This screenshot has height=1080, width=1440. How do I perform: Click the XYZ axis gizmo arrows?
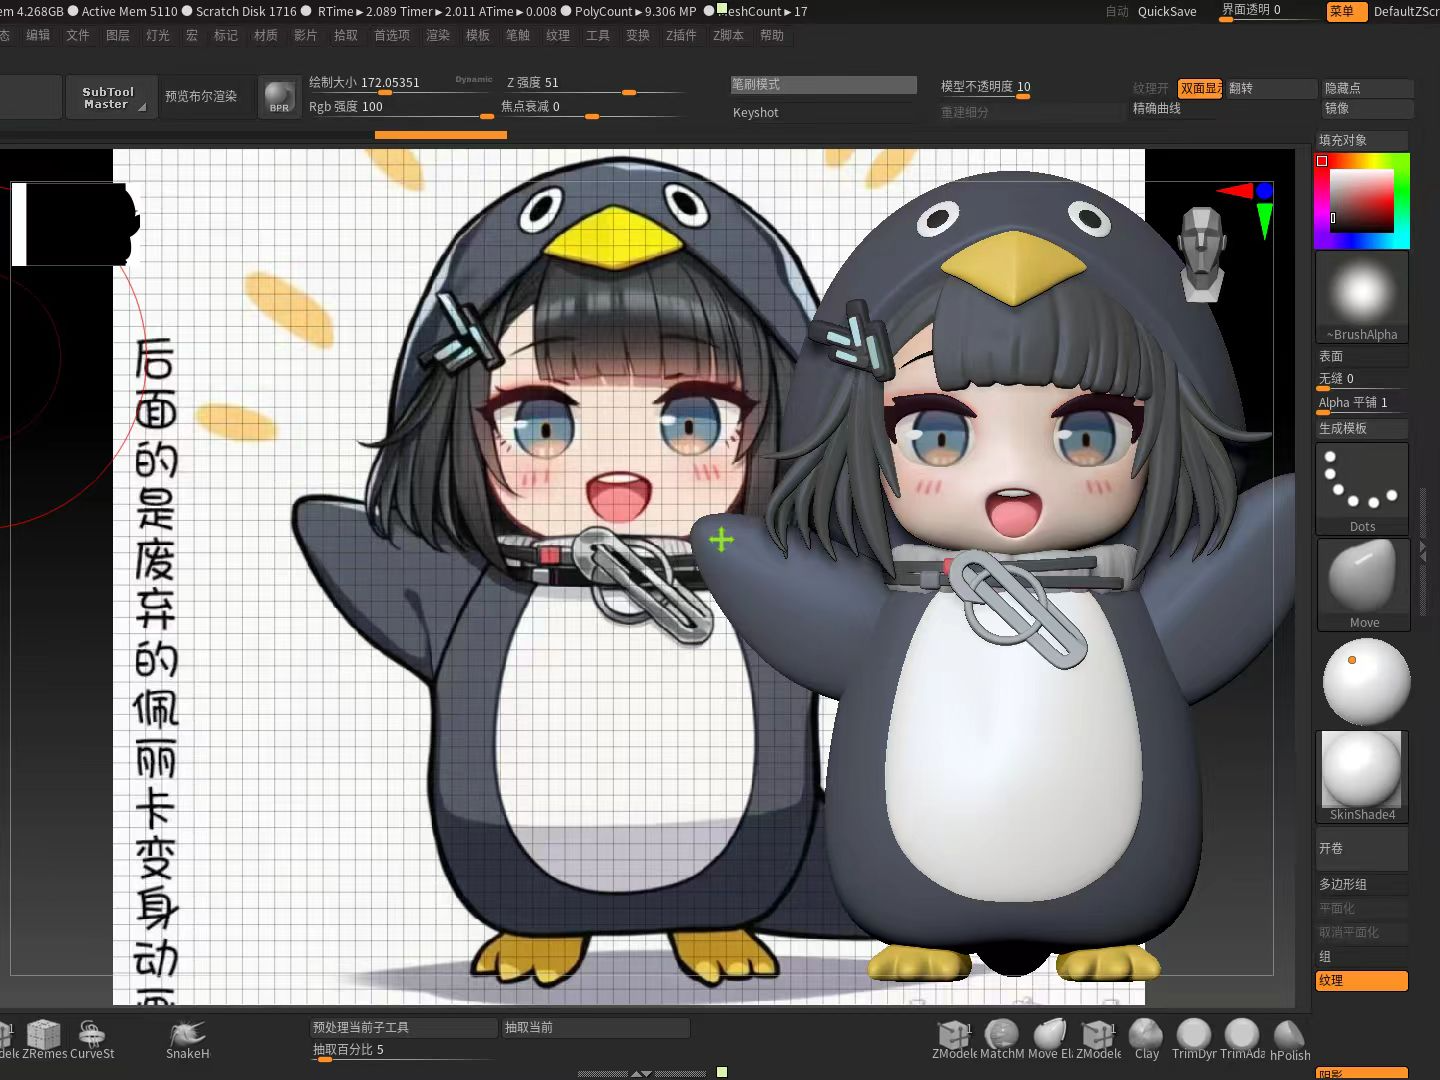(1248, 208)
